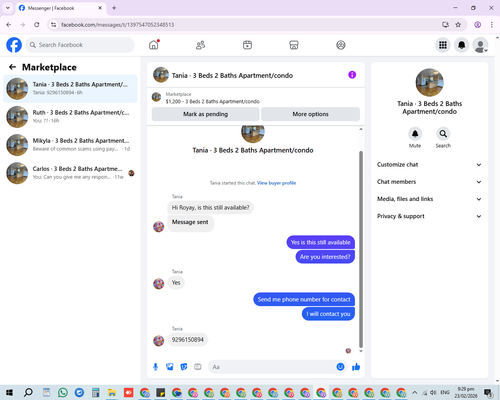
Task: Click the 'Are you interested?' message
Action: [325, 257]
